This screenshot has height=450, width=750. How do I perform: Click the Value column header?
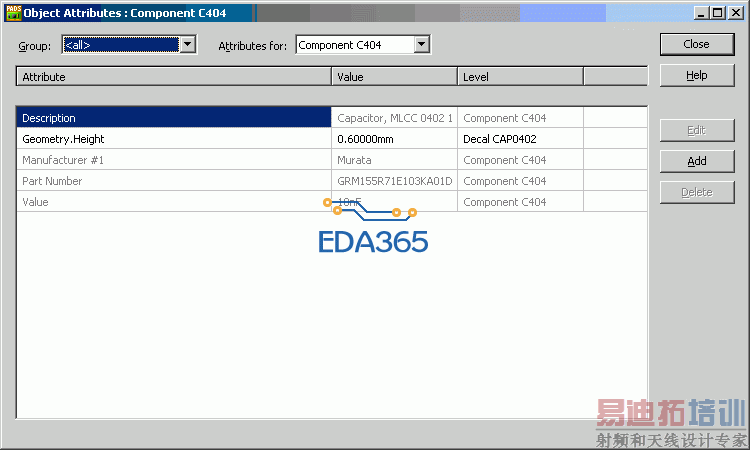coord(395,77)
